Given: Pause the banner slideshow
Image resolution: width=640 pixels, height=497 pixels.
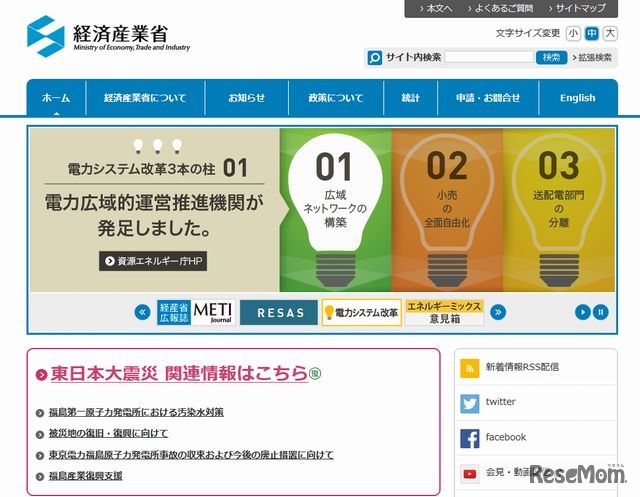Looking at the screenshot, I should 600,313.
